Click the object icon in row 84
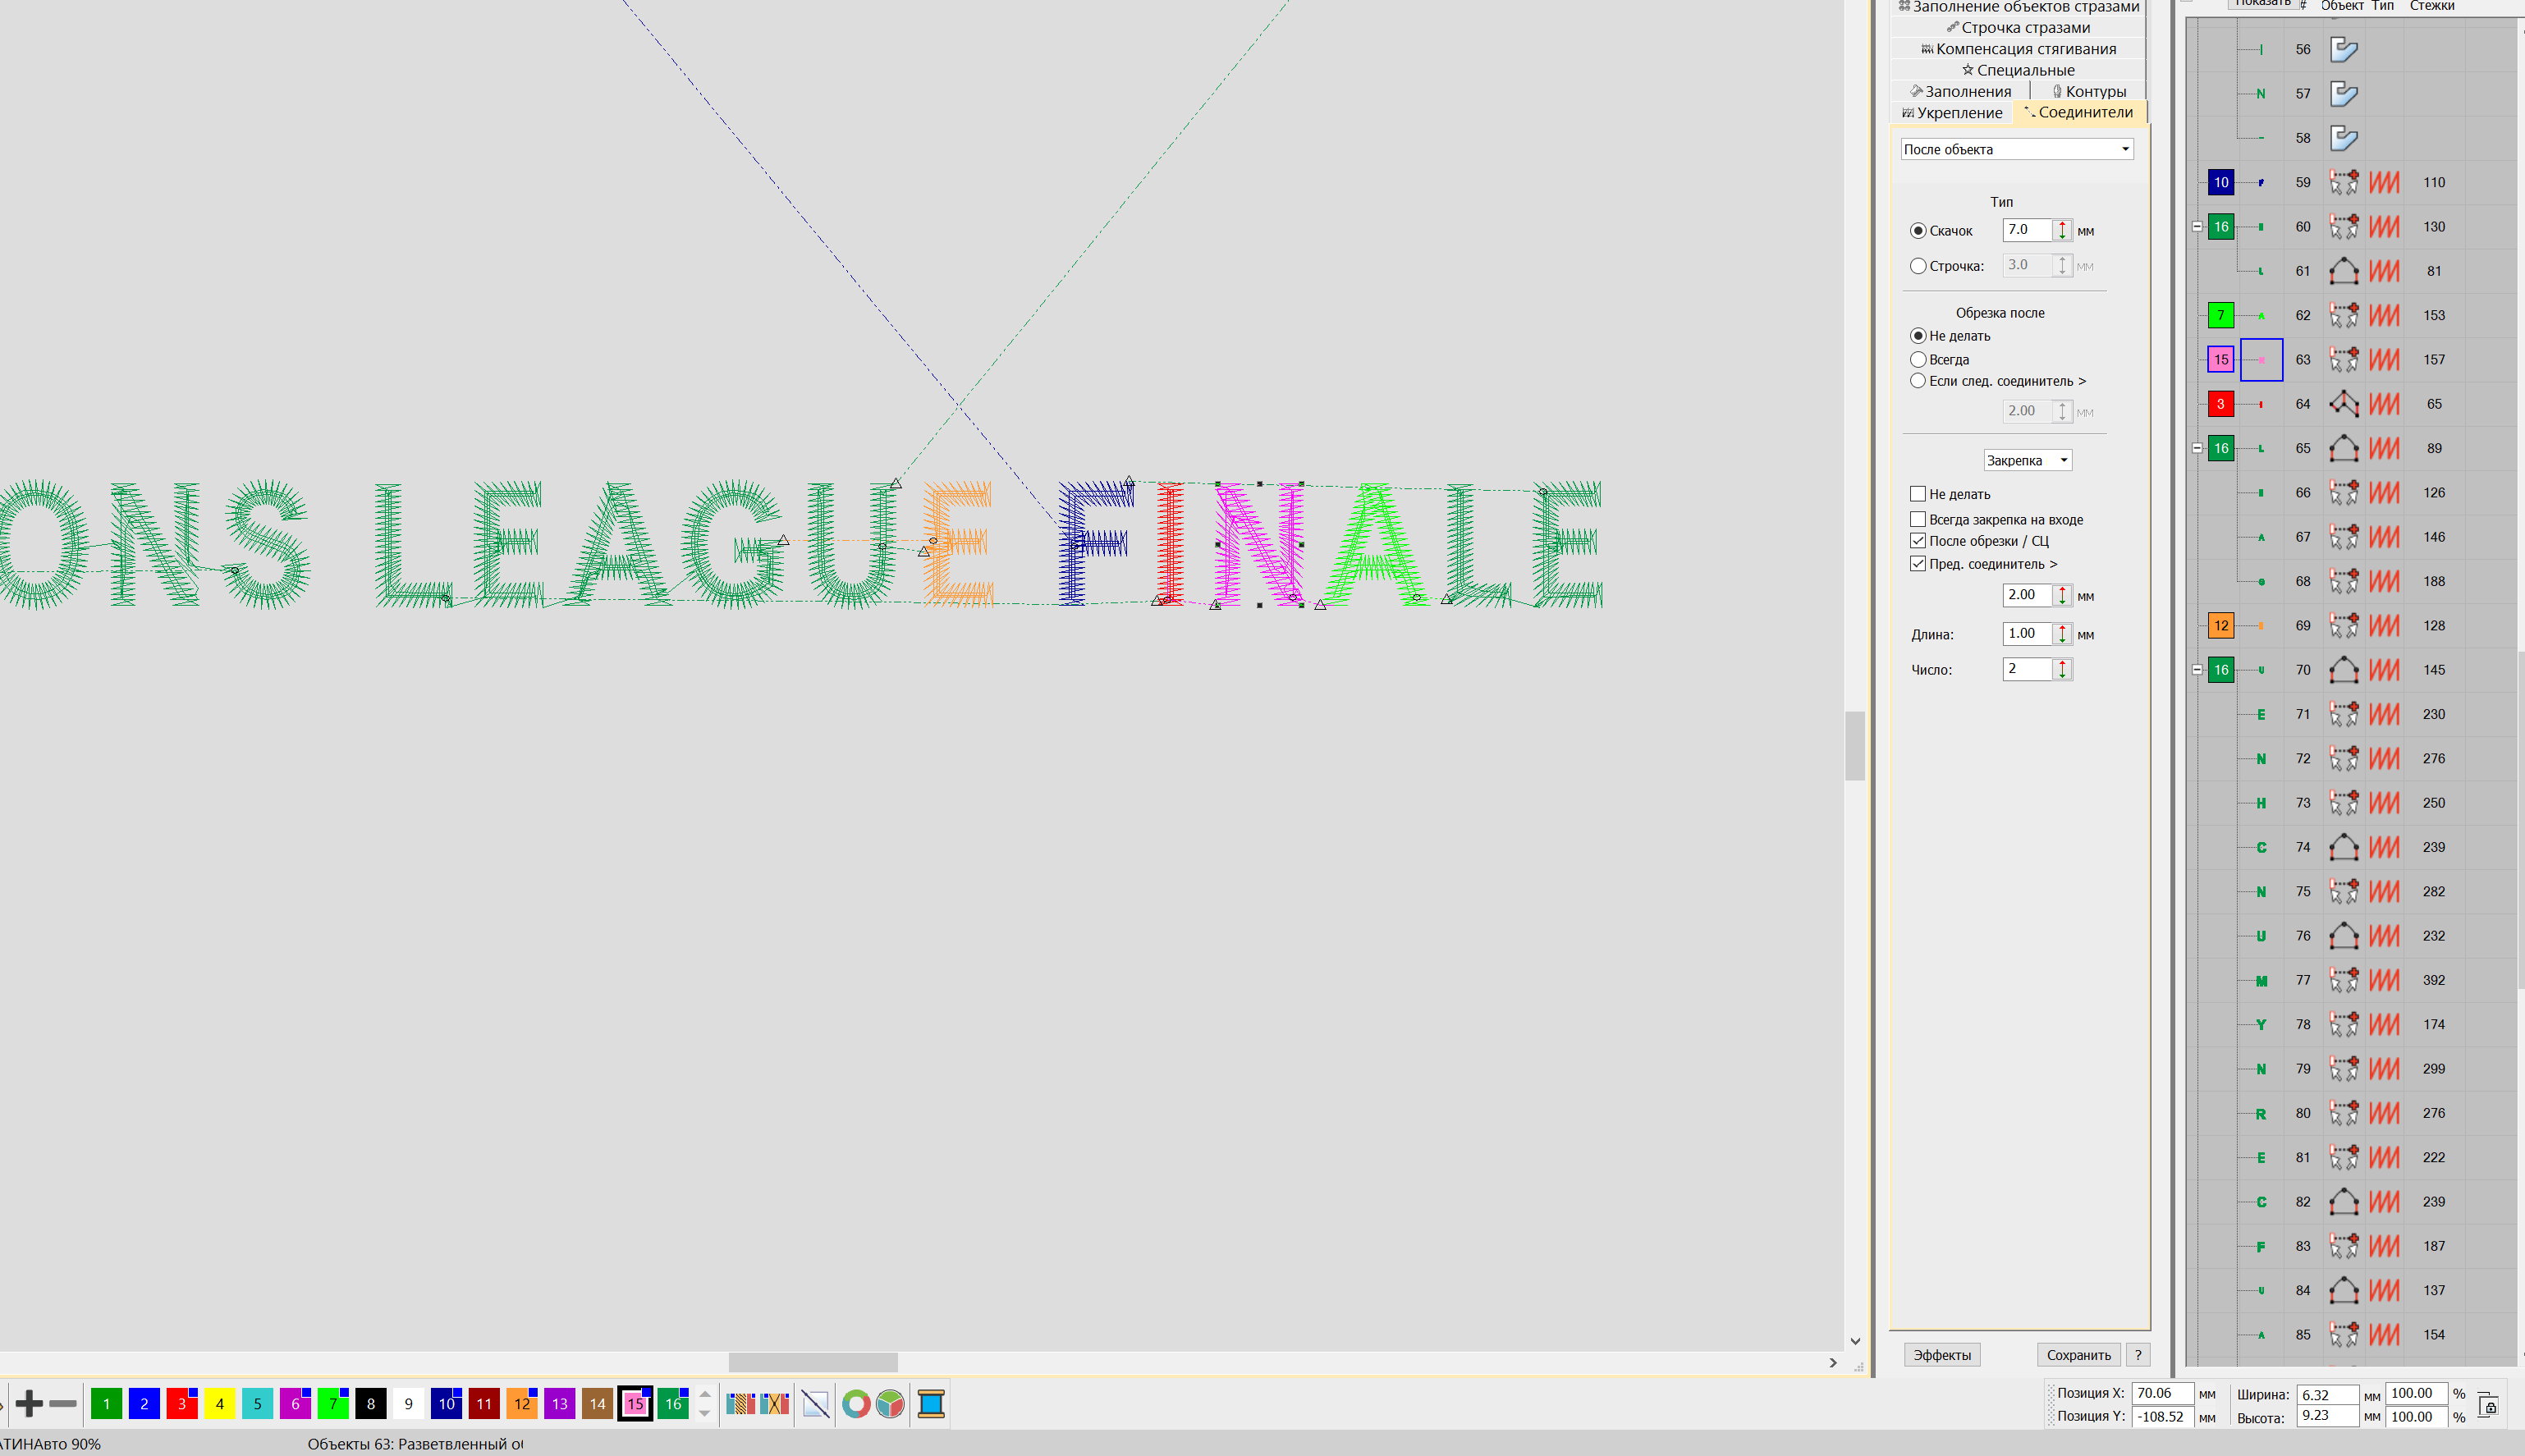The height and width of the screenshot is (1456, 2525). point(2344,1290)
